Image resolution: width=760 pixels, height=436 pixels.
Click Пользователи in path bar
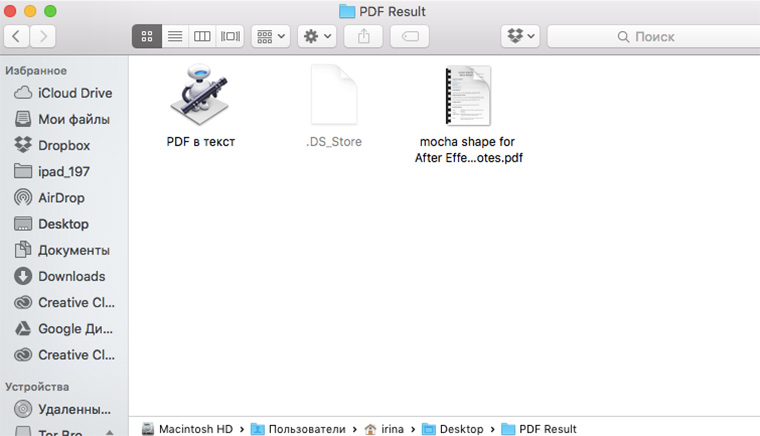point(298,429)
